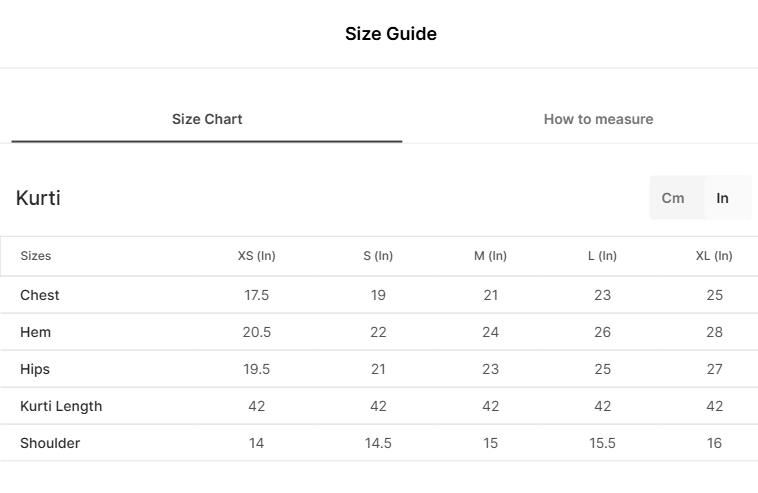Image resolution: width=758 pixels, height=493 pixels.
Task: Click the Kurti Length row label
Action: (x=61, y=406)
